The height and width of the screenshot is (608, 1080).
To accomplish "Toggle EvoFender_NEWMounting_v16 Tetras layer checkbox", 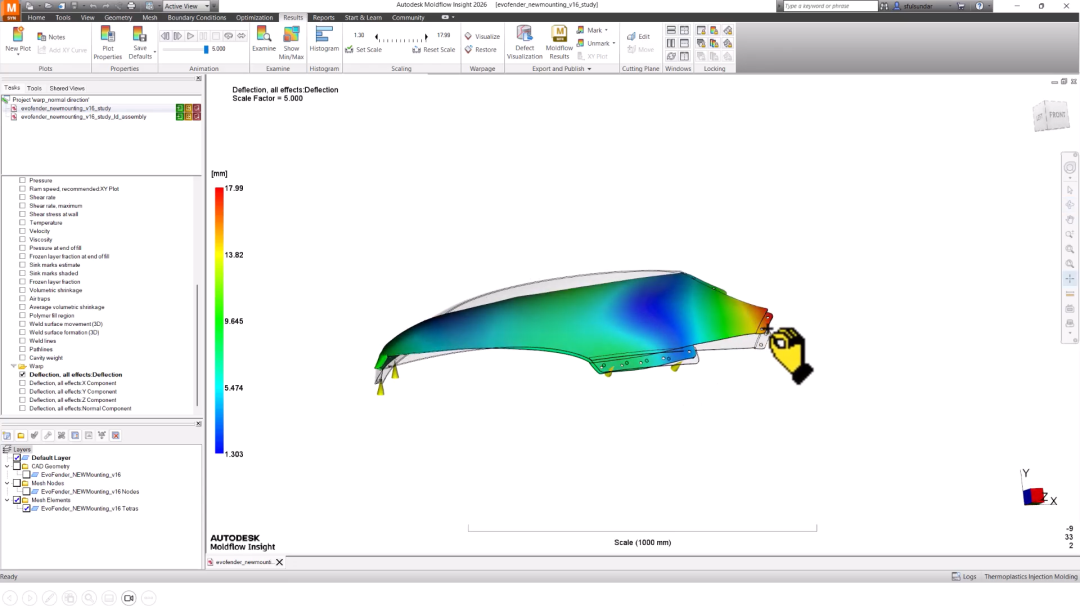I will (x=26, y=509).
